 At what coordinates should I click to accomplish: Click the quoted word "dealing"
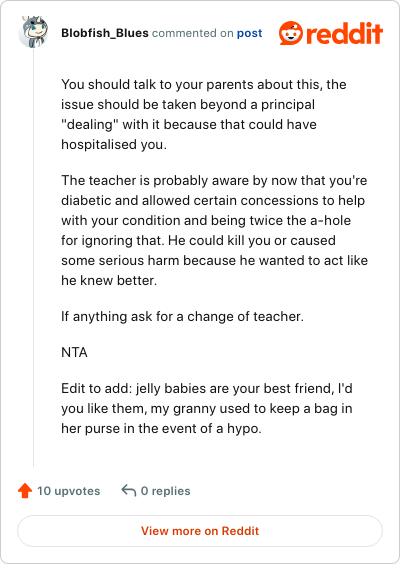point(90,124)
